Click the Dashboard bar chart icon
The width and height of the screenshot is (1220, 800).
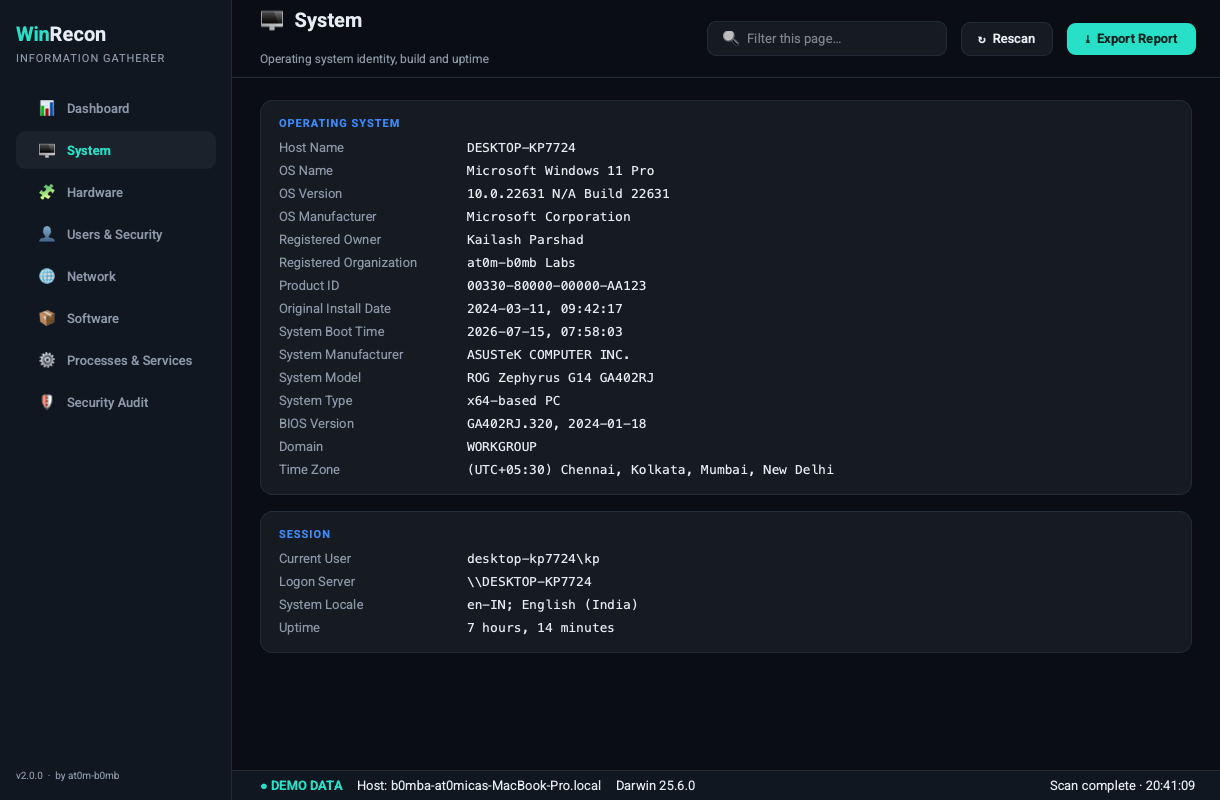(x=47, y=108)
